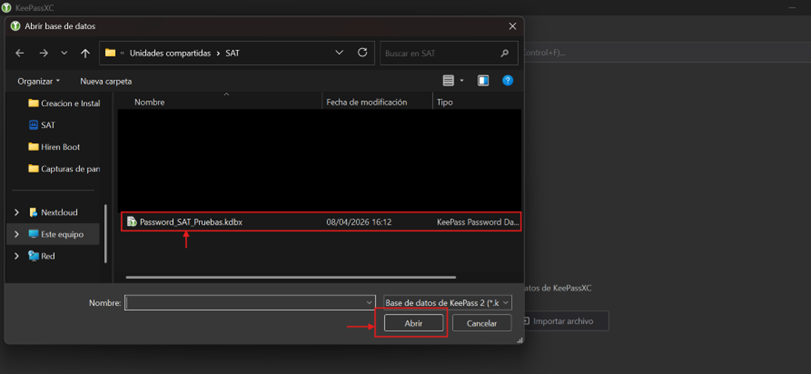Image resolution: width=811 pixels, height=374 pixels.
Task: Go back using the left arrow
Action: point(20,53)
